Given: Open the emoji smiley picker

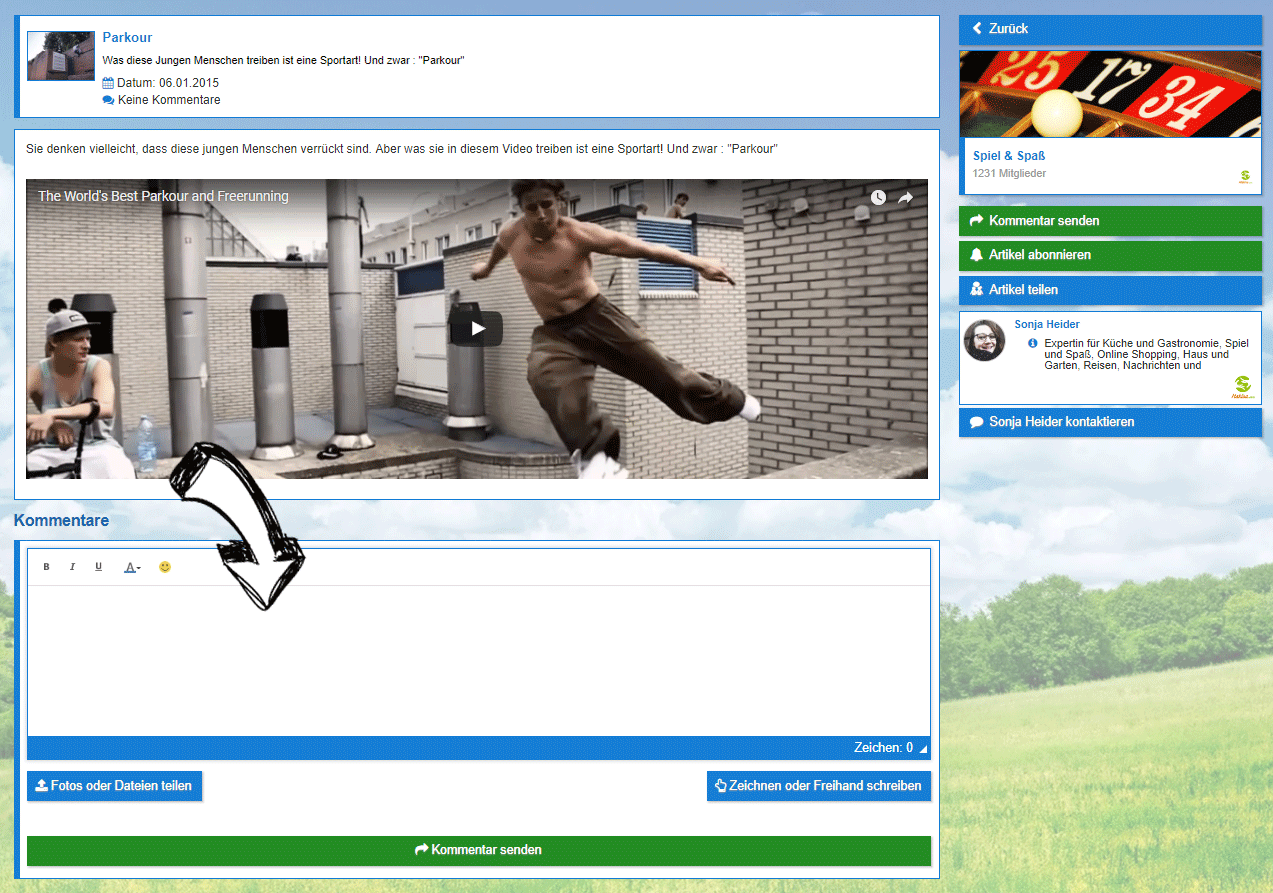Looking at the screenshot, I should (165, 567).
